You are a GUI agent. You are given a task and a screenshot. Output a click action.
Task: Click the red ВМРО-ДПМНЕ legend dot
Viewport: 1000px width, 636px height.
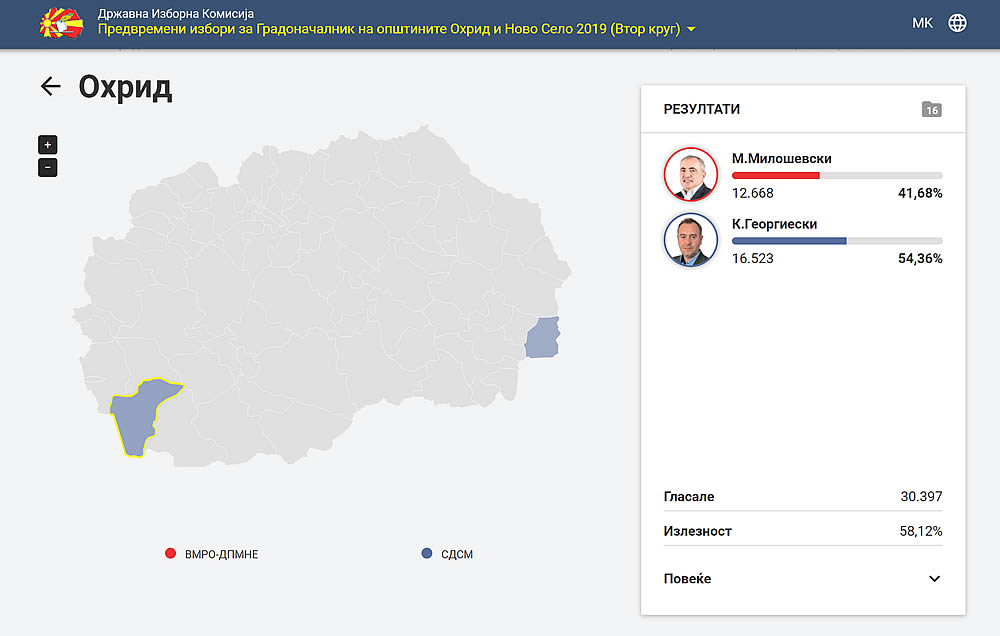171,554
